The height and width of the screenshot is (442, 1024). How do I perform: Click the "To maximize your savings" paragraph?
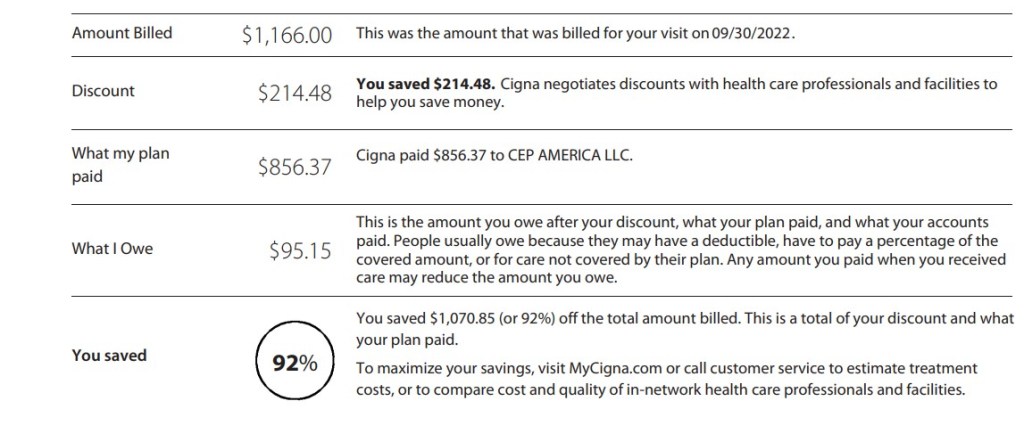point(660,379)
